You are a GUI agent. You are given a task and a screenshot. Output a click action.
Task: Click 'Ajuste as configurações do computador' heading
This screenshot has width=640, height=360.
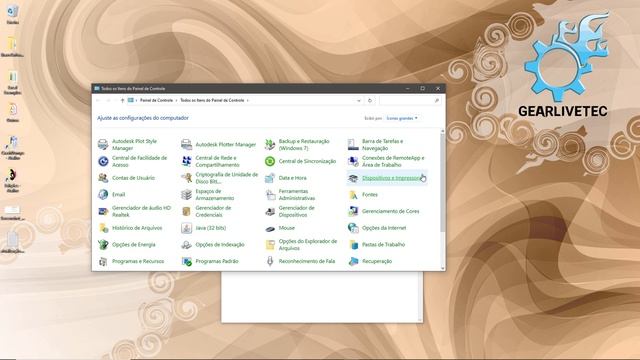tap(143, 118)
